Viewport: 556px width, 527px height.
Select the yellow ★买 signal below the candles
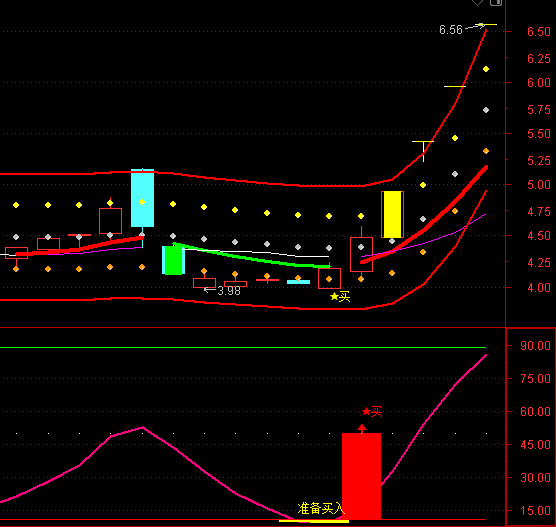[340, 296]
